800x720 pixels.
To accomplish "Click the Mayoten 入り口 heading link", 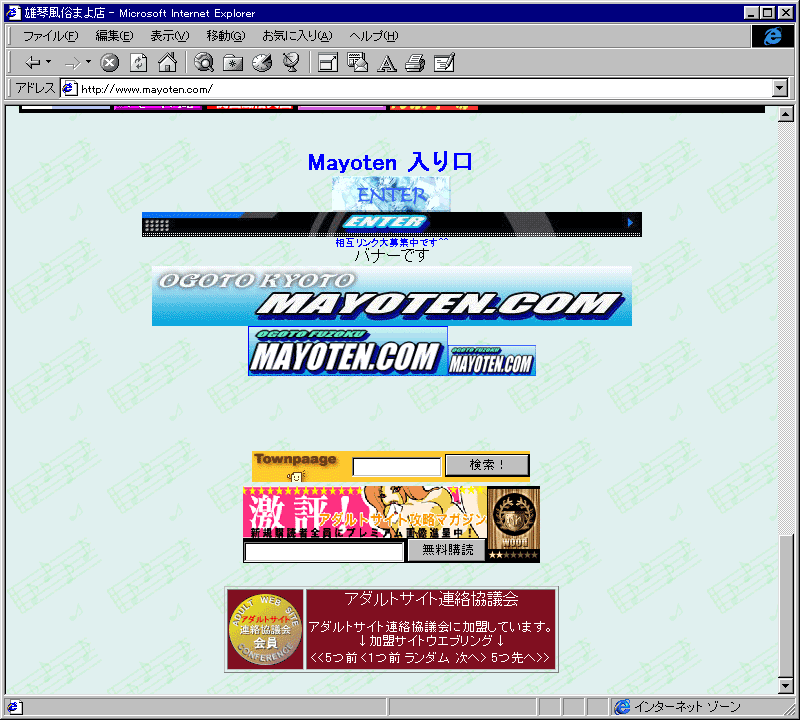I will click(x=390, y=162).
